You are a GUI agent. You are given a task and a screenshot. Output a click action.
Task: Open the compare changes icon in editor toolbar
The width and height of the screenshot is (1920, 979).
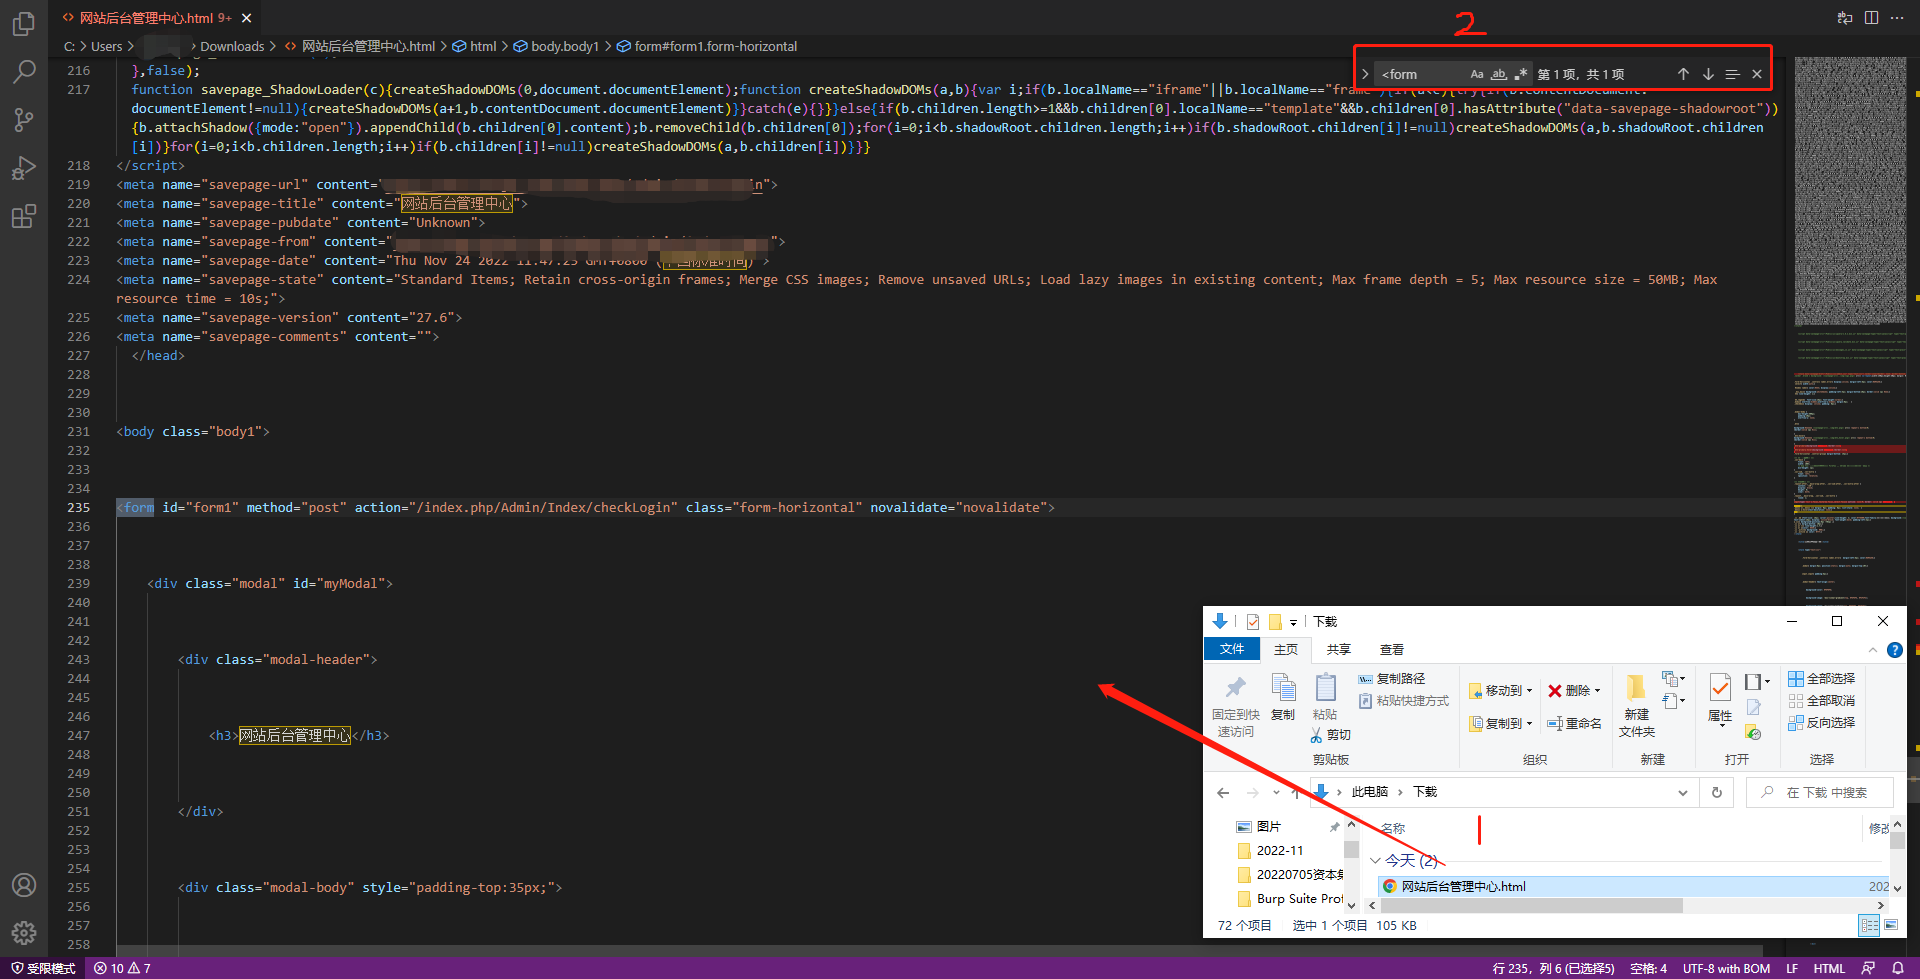coord(1845,18)
